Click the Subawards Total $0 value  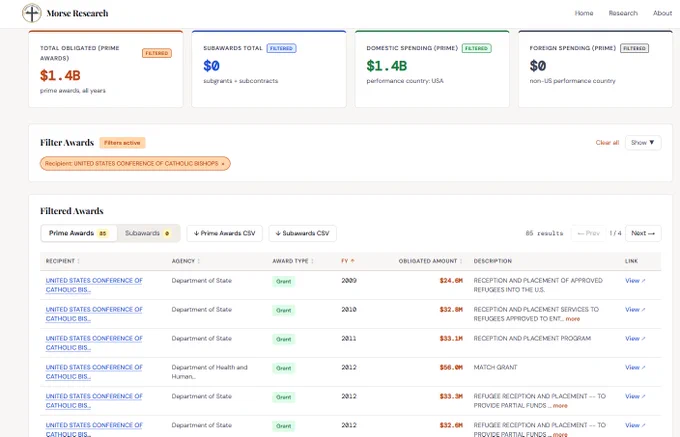coord(211,66)
